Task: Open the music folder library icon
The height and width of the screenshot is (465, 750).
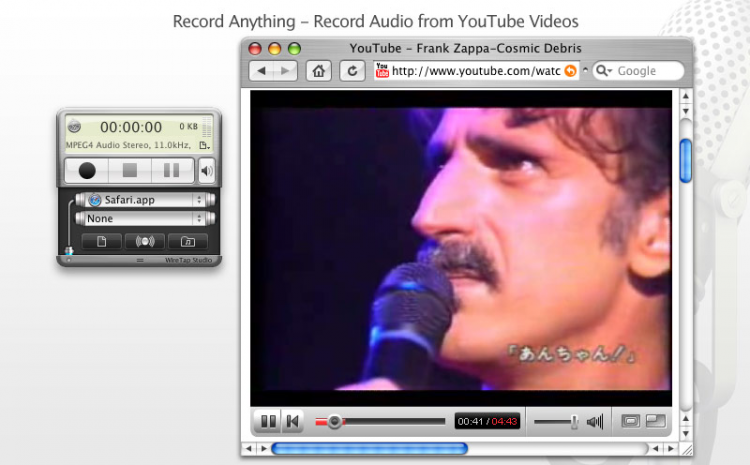Action: (188, 242)
